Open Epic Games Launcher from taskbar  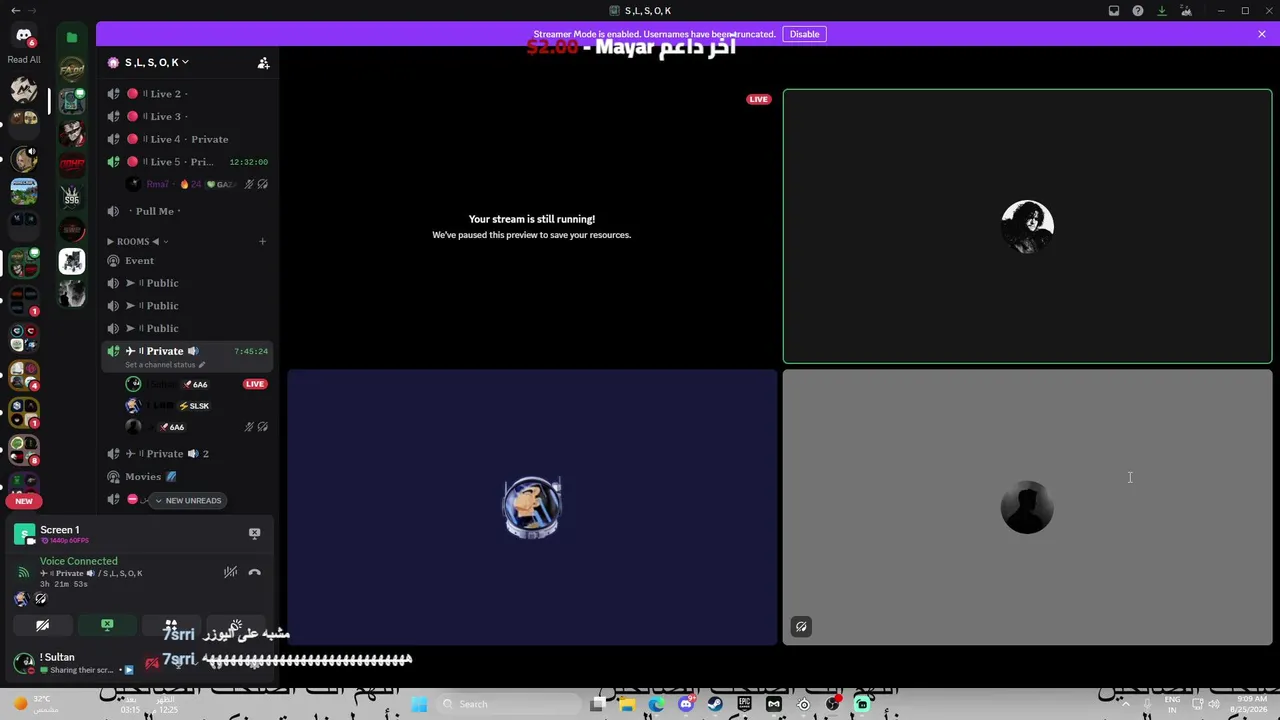click(x=745, y=704)
